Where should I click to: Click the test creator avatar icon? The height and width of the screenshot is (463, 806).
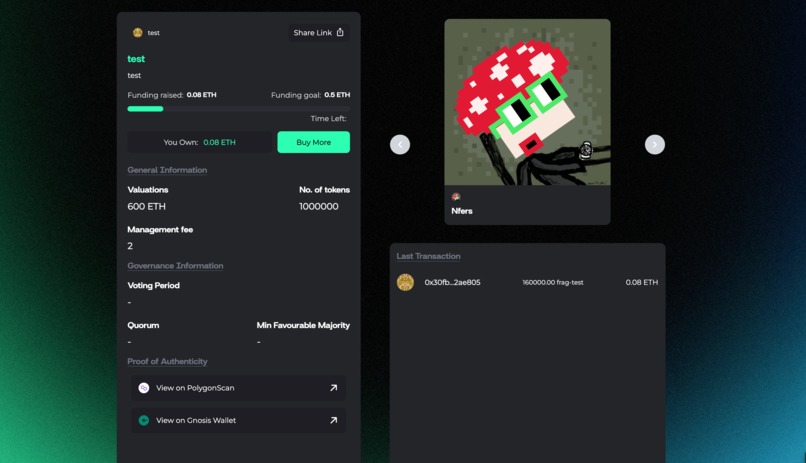137,32
